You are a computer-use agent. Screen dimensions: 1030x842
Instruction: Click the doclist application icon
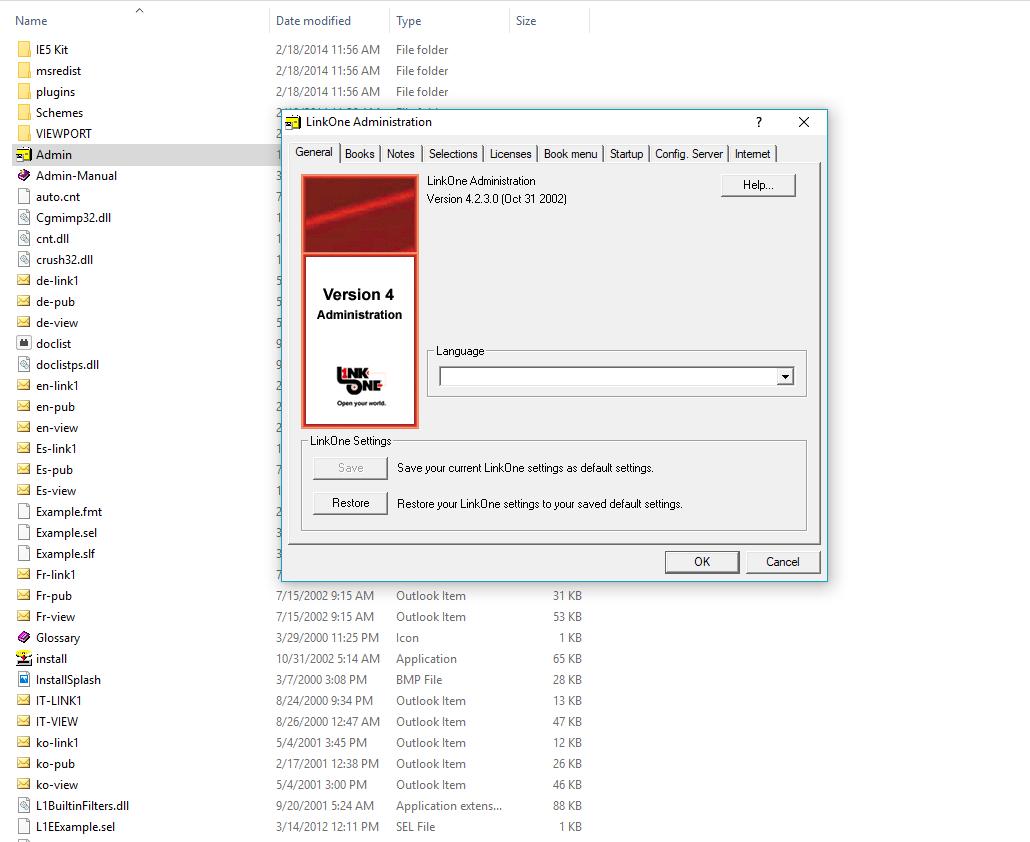[x=24, y=343]
